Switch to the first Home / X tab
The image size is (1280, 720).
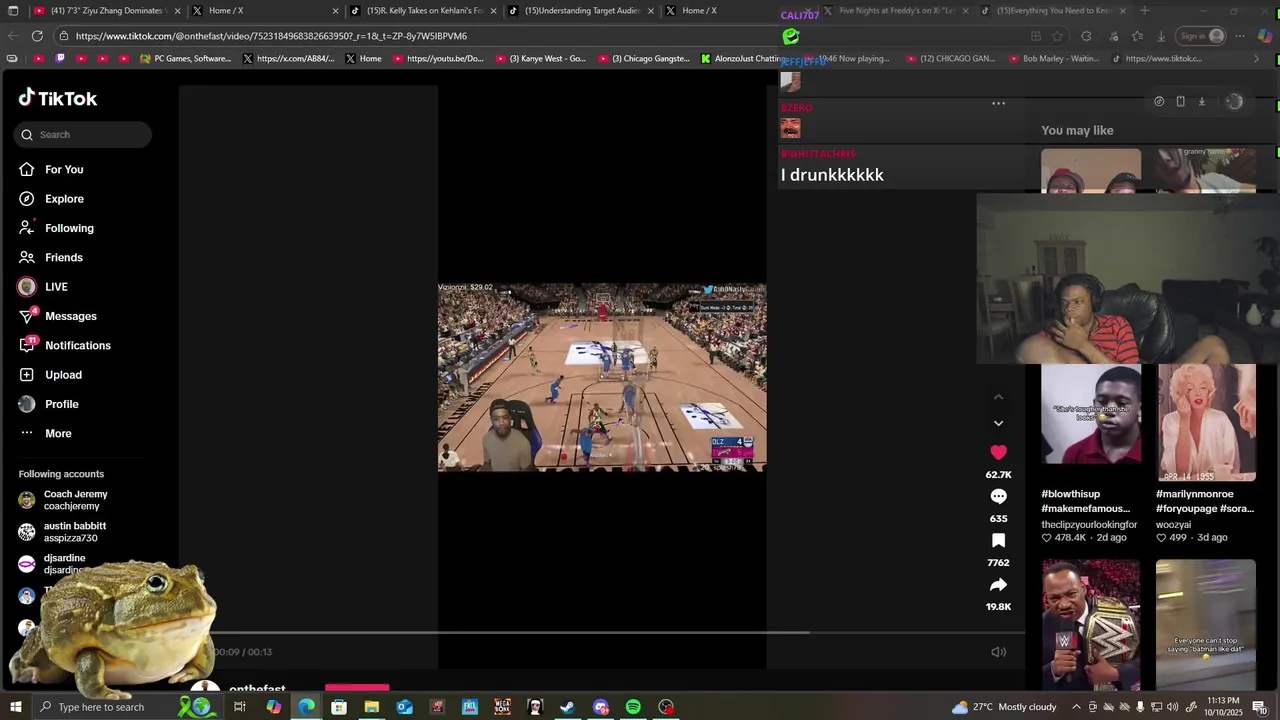pos(265,11)
